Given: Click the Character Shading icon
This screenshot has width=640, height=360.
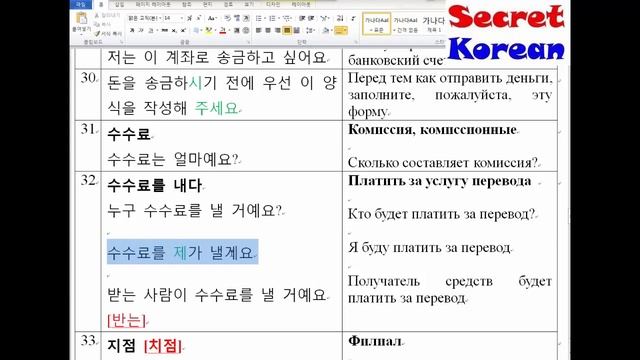Looking at the screenshot, I should (237, 30).
